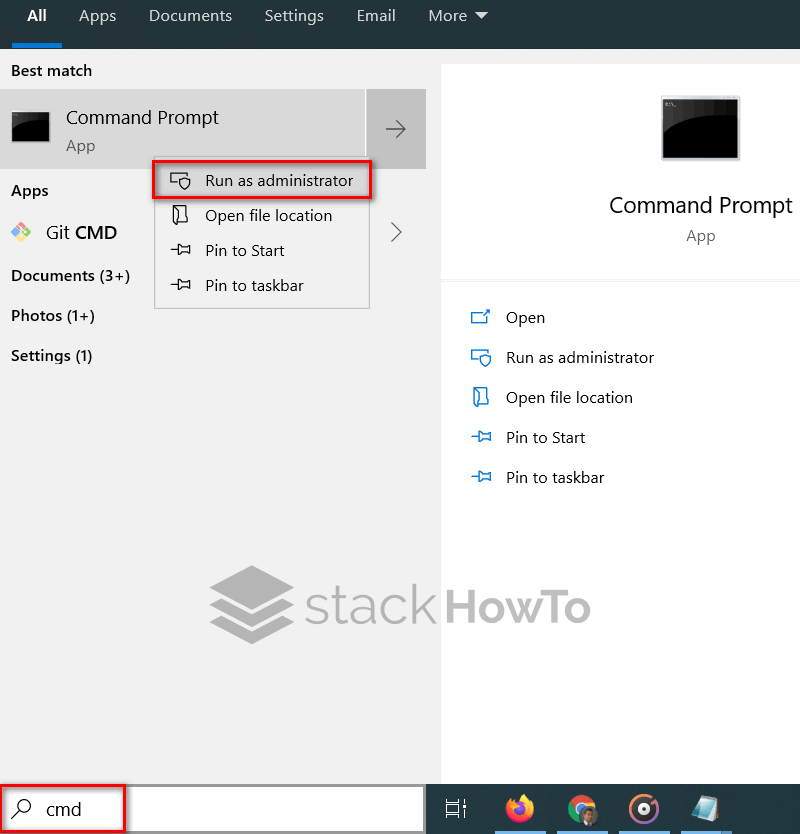
Task: Select Git CMD under Apps
Action: 81,232
